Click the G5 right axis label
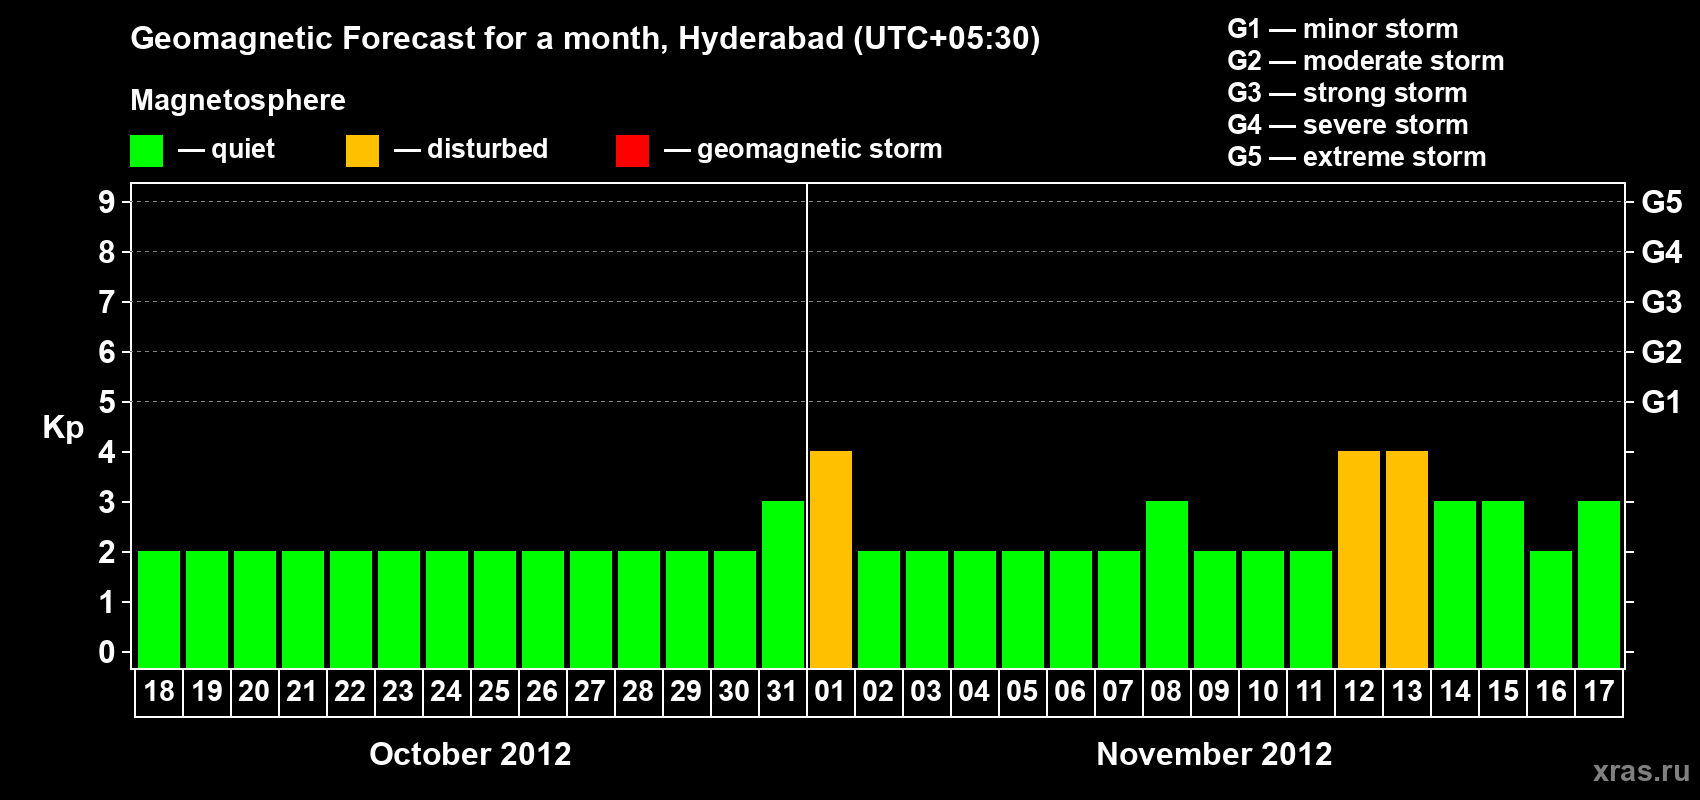Screen dimensions: 1700x800 click(x=1662, y=202)
